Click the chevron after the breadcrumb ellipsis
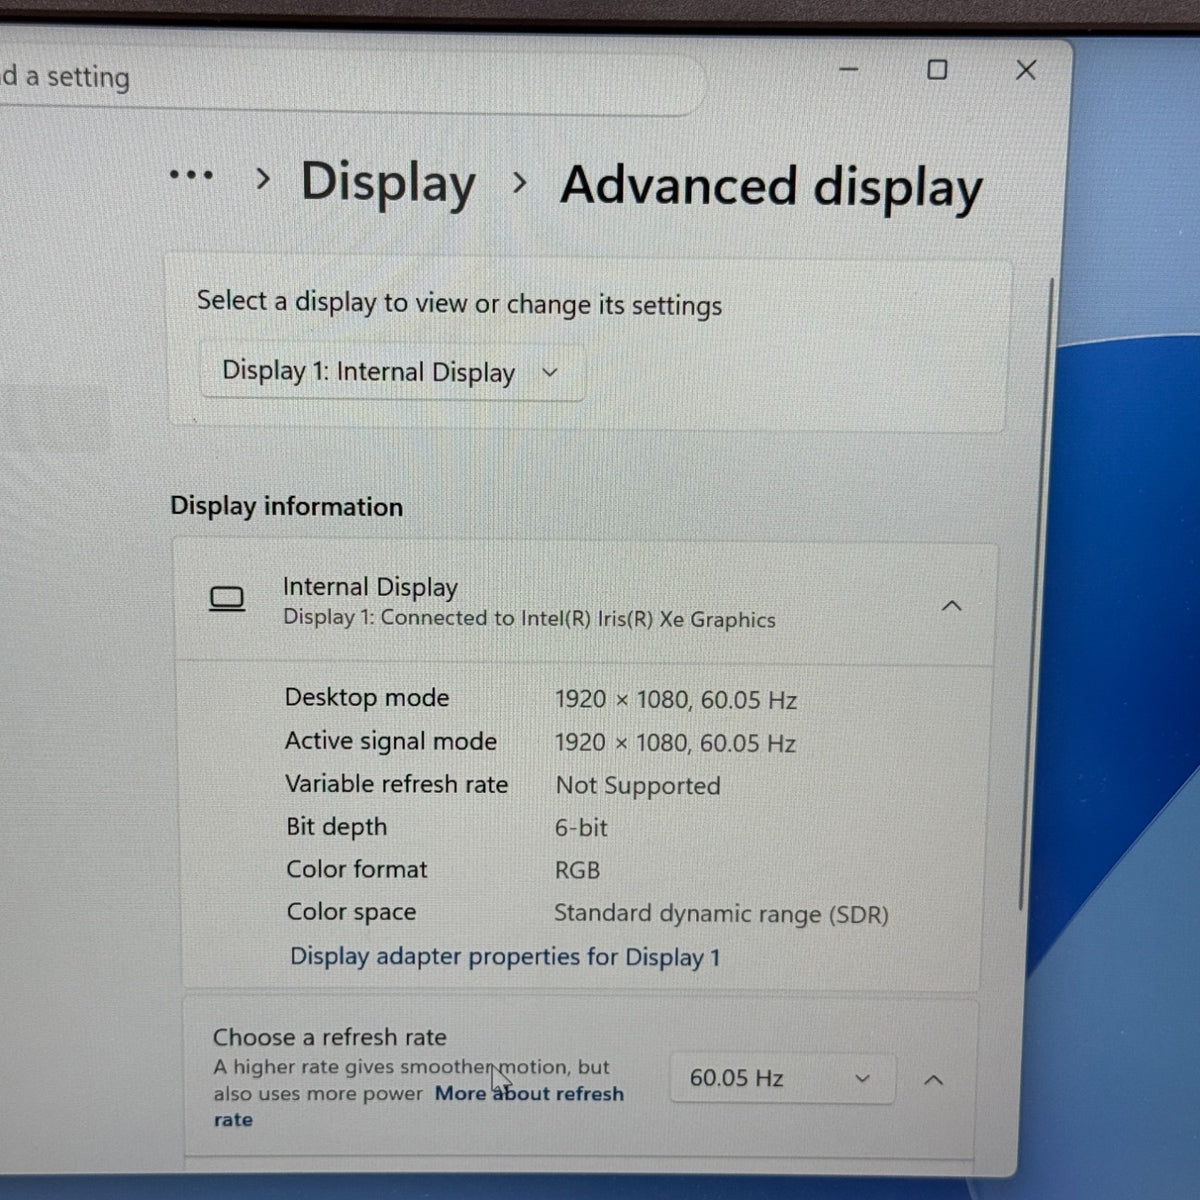 coord(263,179)
